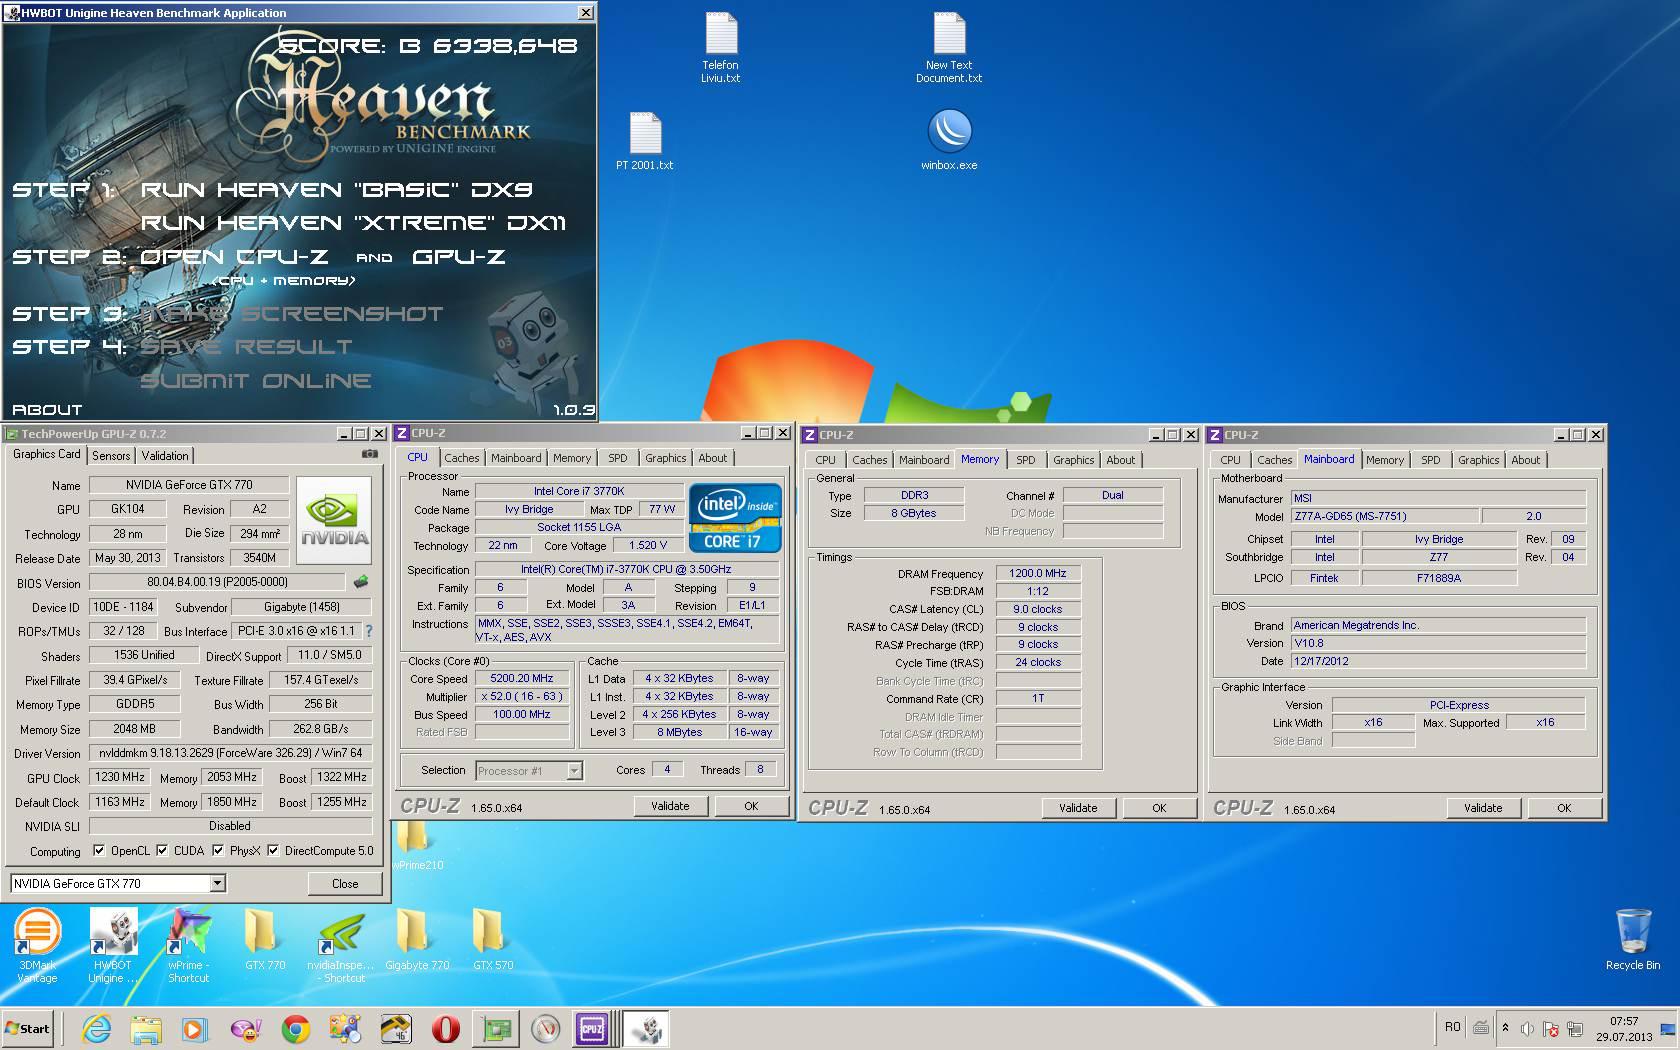Select the 3DMark Vantage desktop shortcut
The width and height of the screenshot is (1680, 1050).
(x=38, y=945)
